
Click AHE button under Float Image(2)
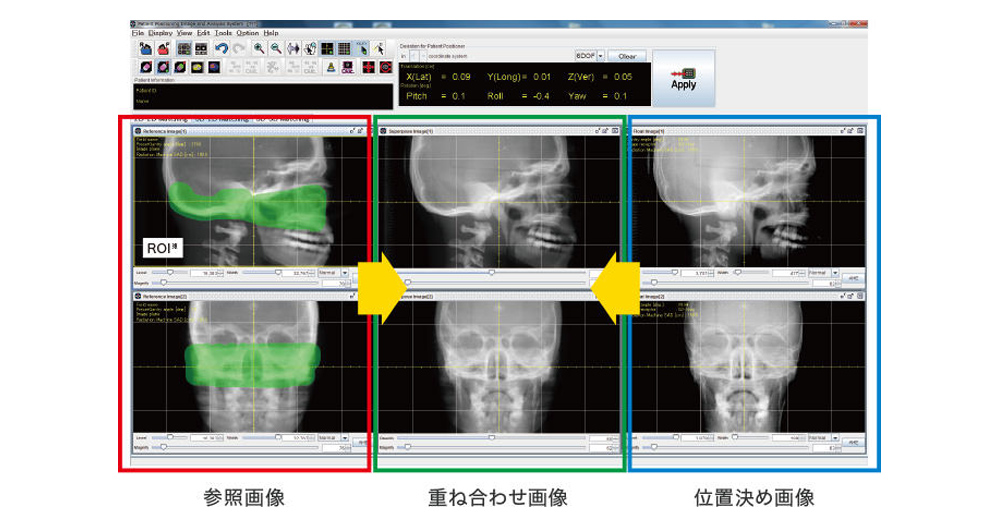(x=853, y=442)
